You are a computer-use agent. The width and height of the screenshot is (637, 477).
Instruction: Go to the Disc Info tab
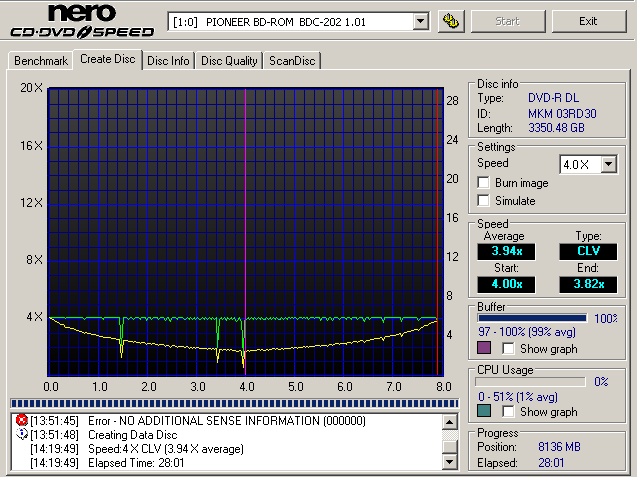click(168, 61)
